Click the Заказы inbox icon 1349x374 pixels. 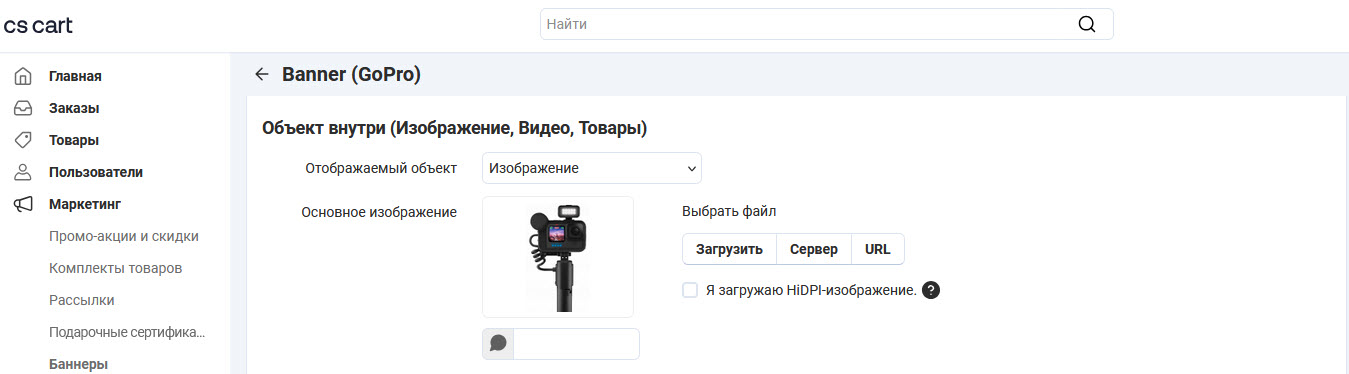click(x=23, y=108)
